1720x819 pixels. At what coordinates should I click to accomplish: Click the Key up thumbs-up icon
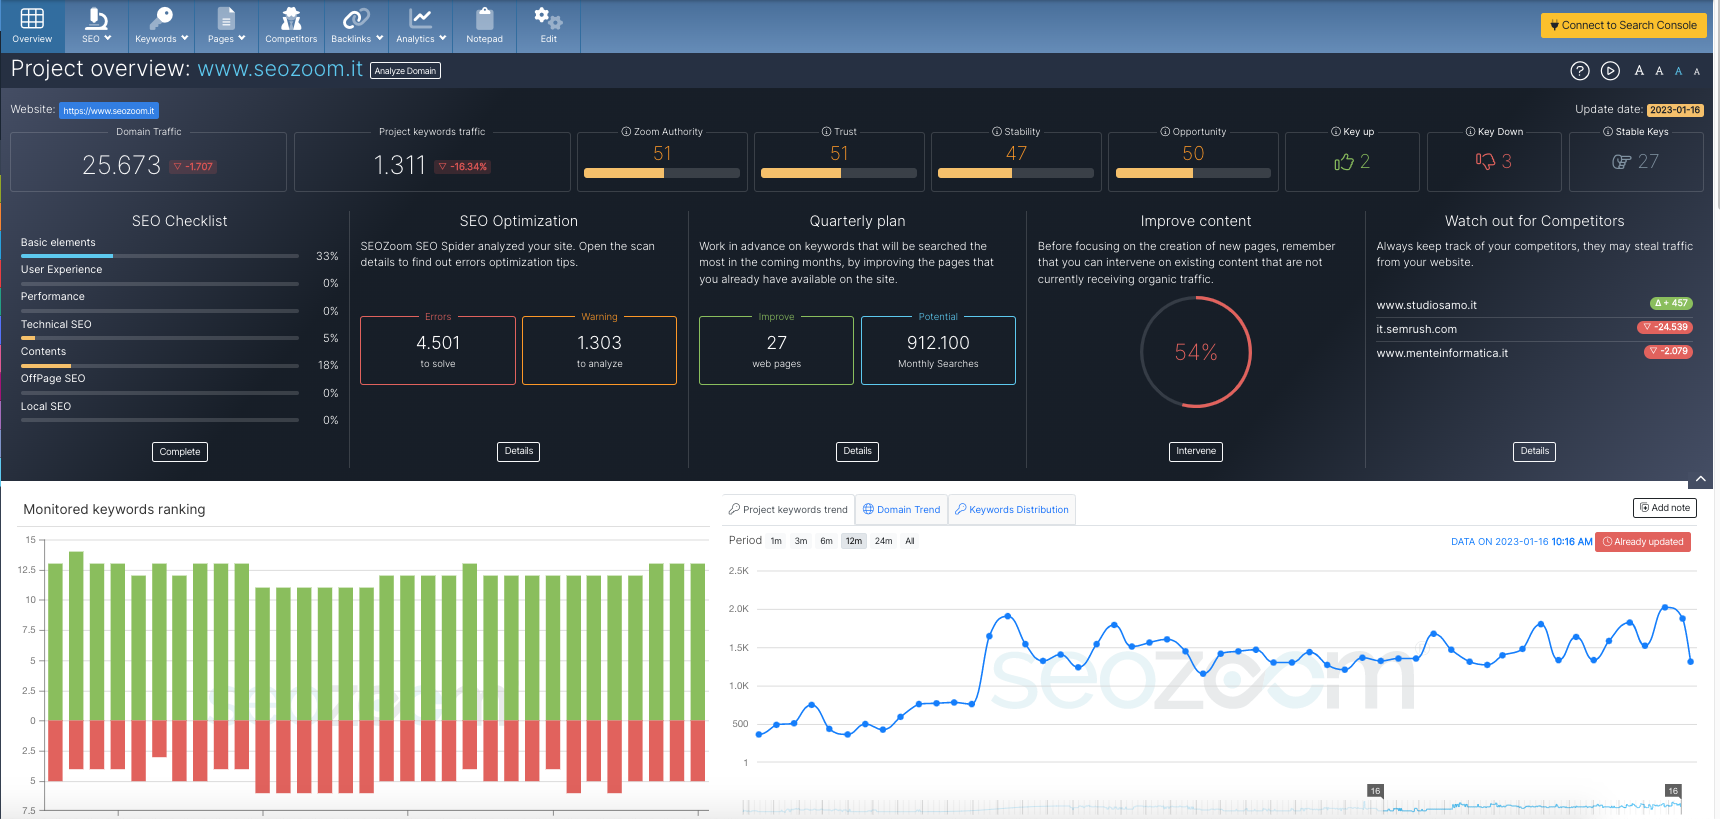(x=1343, y=162)
